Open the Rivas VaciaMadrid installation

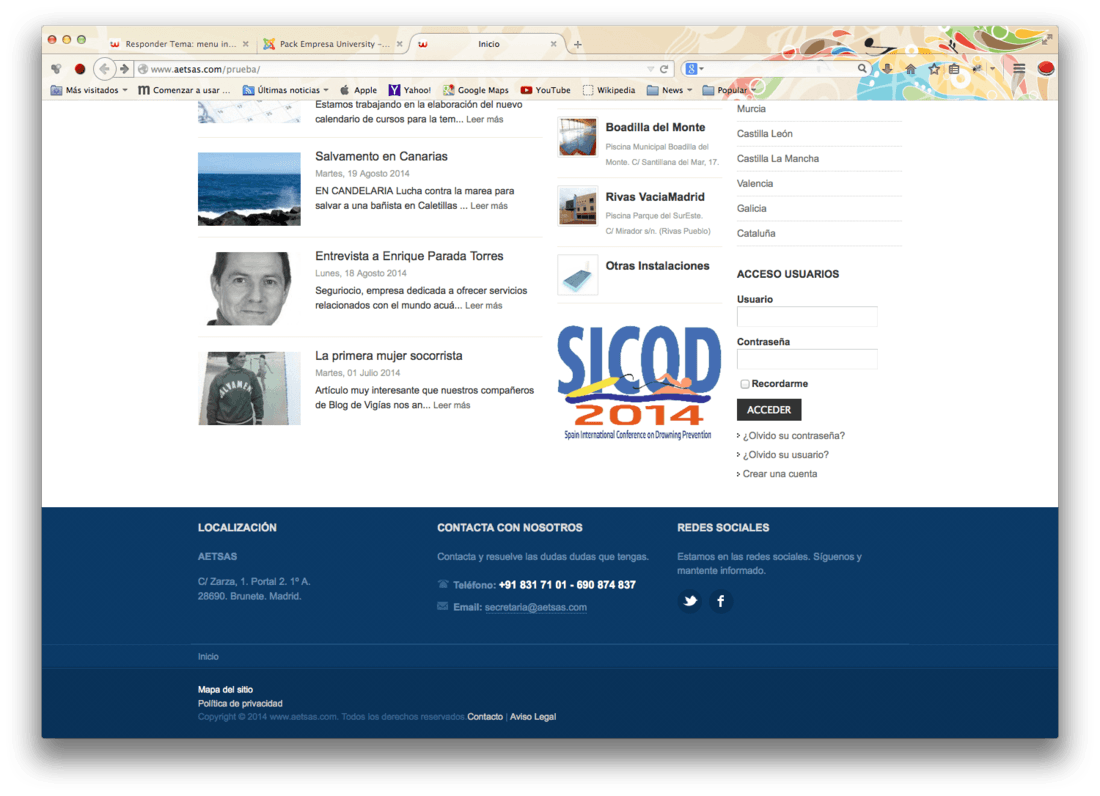click(x=655, y=197)
